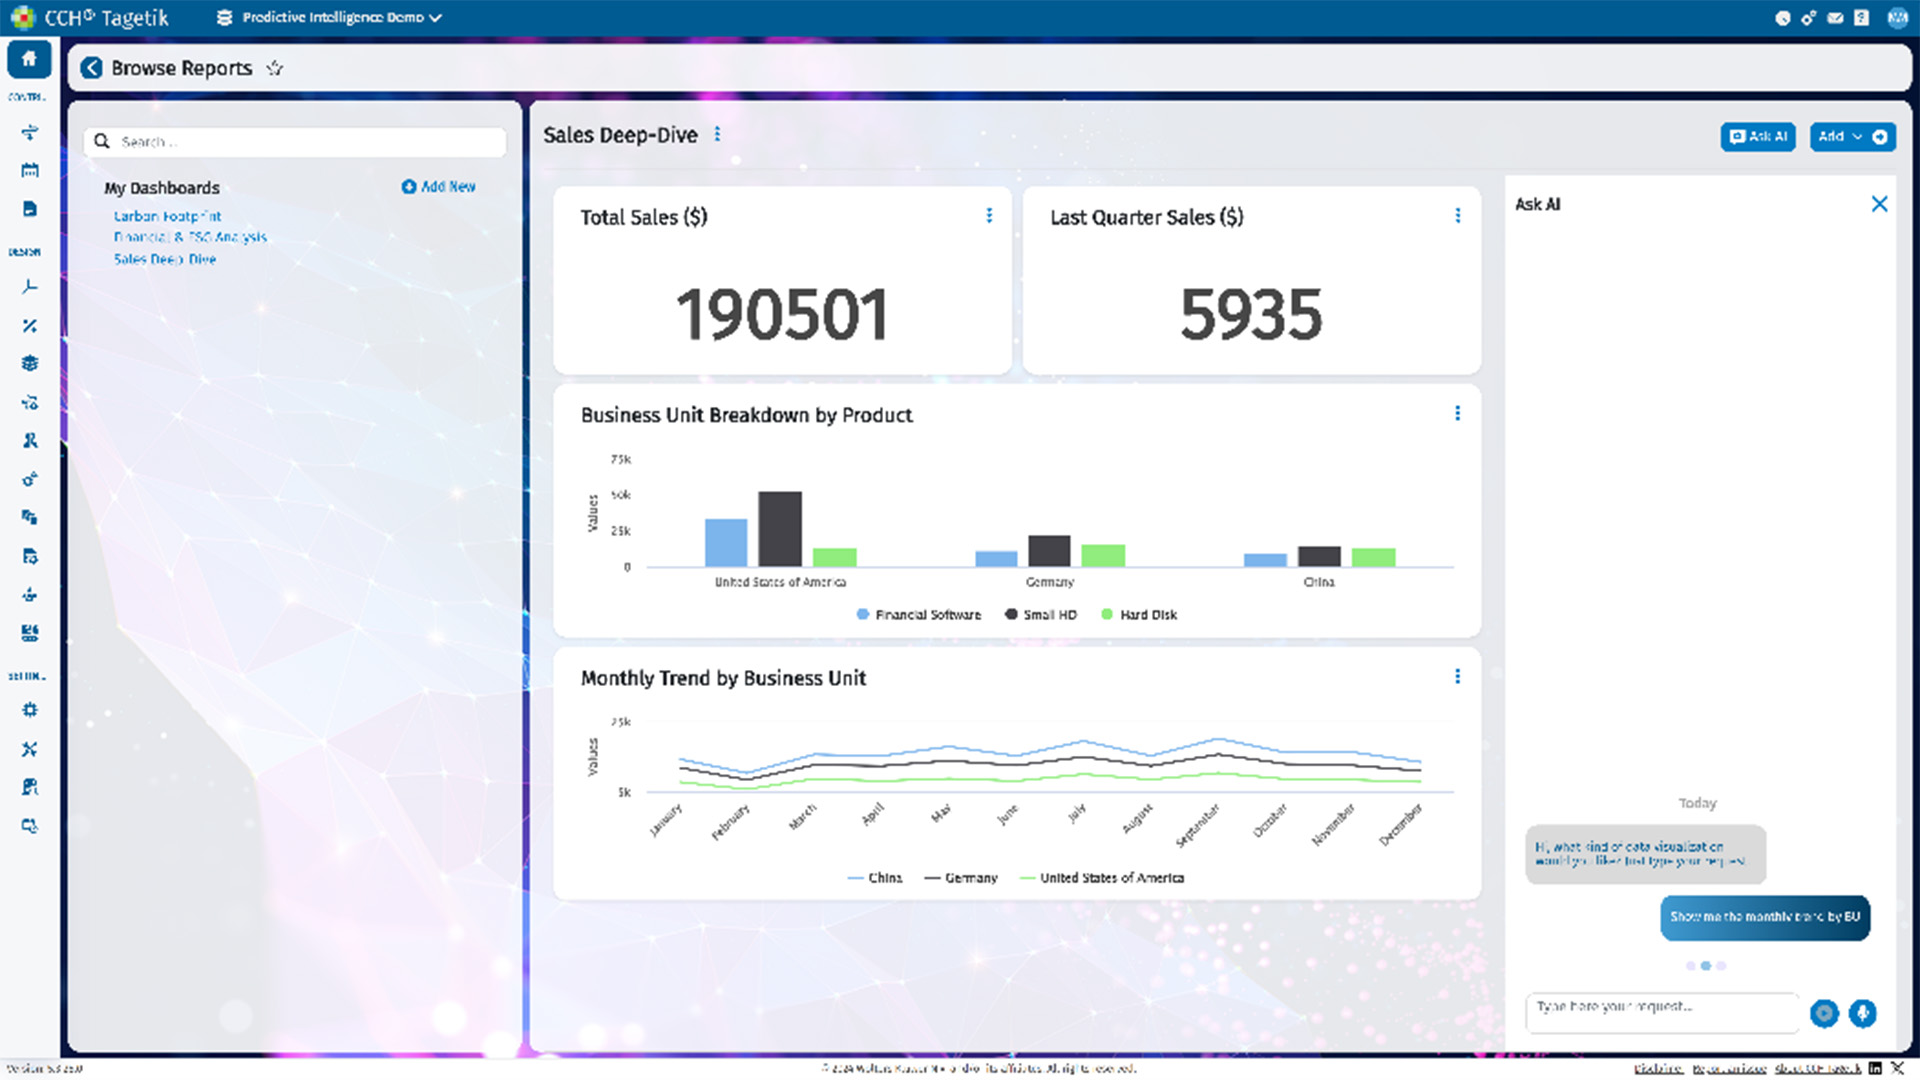Open the calendar icon in sidebar
Image resolution: width=1920 pixels, height=1080 pixels.
coord(30,170)
